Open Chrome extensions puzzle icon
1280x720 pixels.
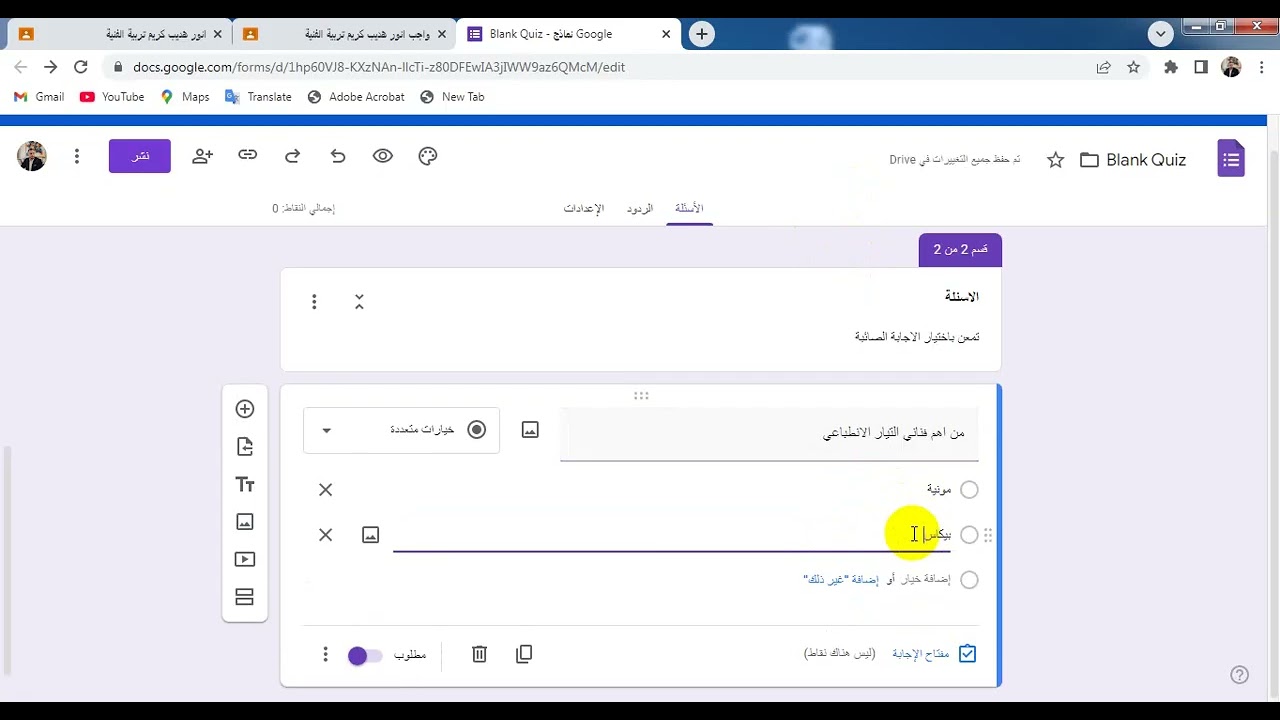point(1171,67)
